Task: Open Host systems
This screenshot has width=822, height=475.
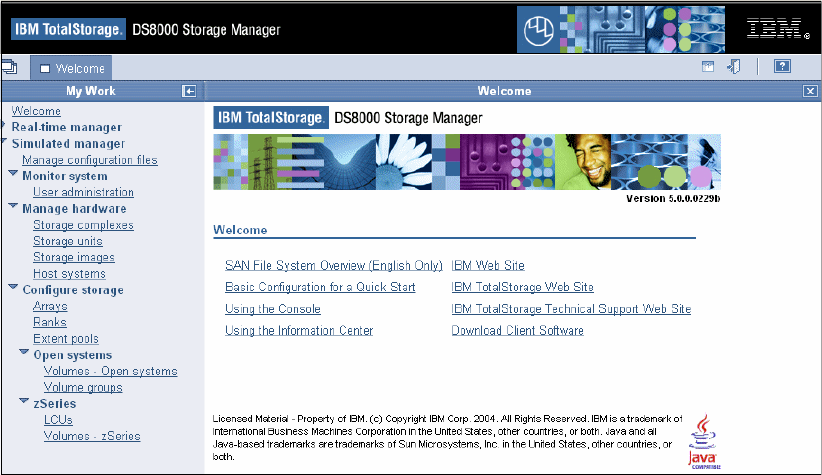Action: click(69, 274)
